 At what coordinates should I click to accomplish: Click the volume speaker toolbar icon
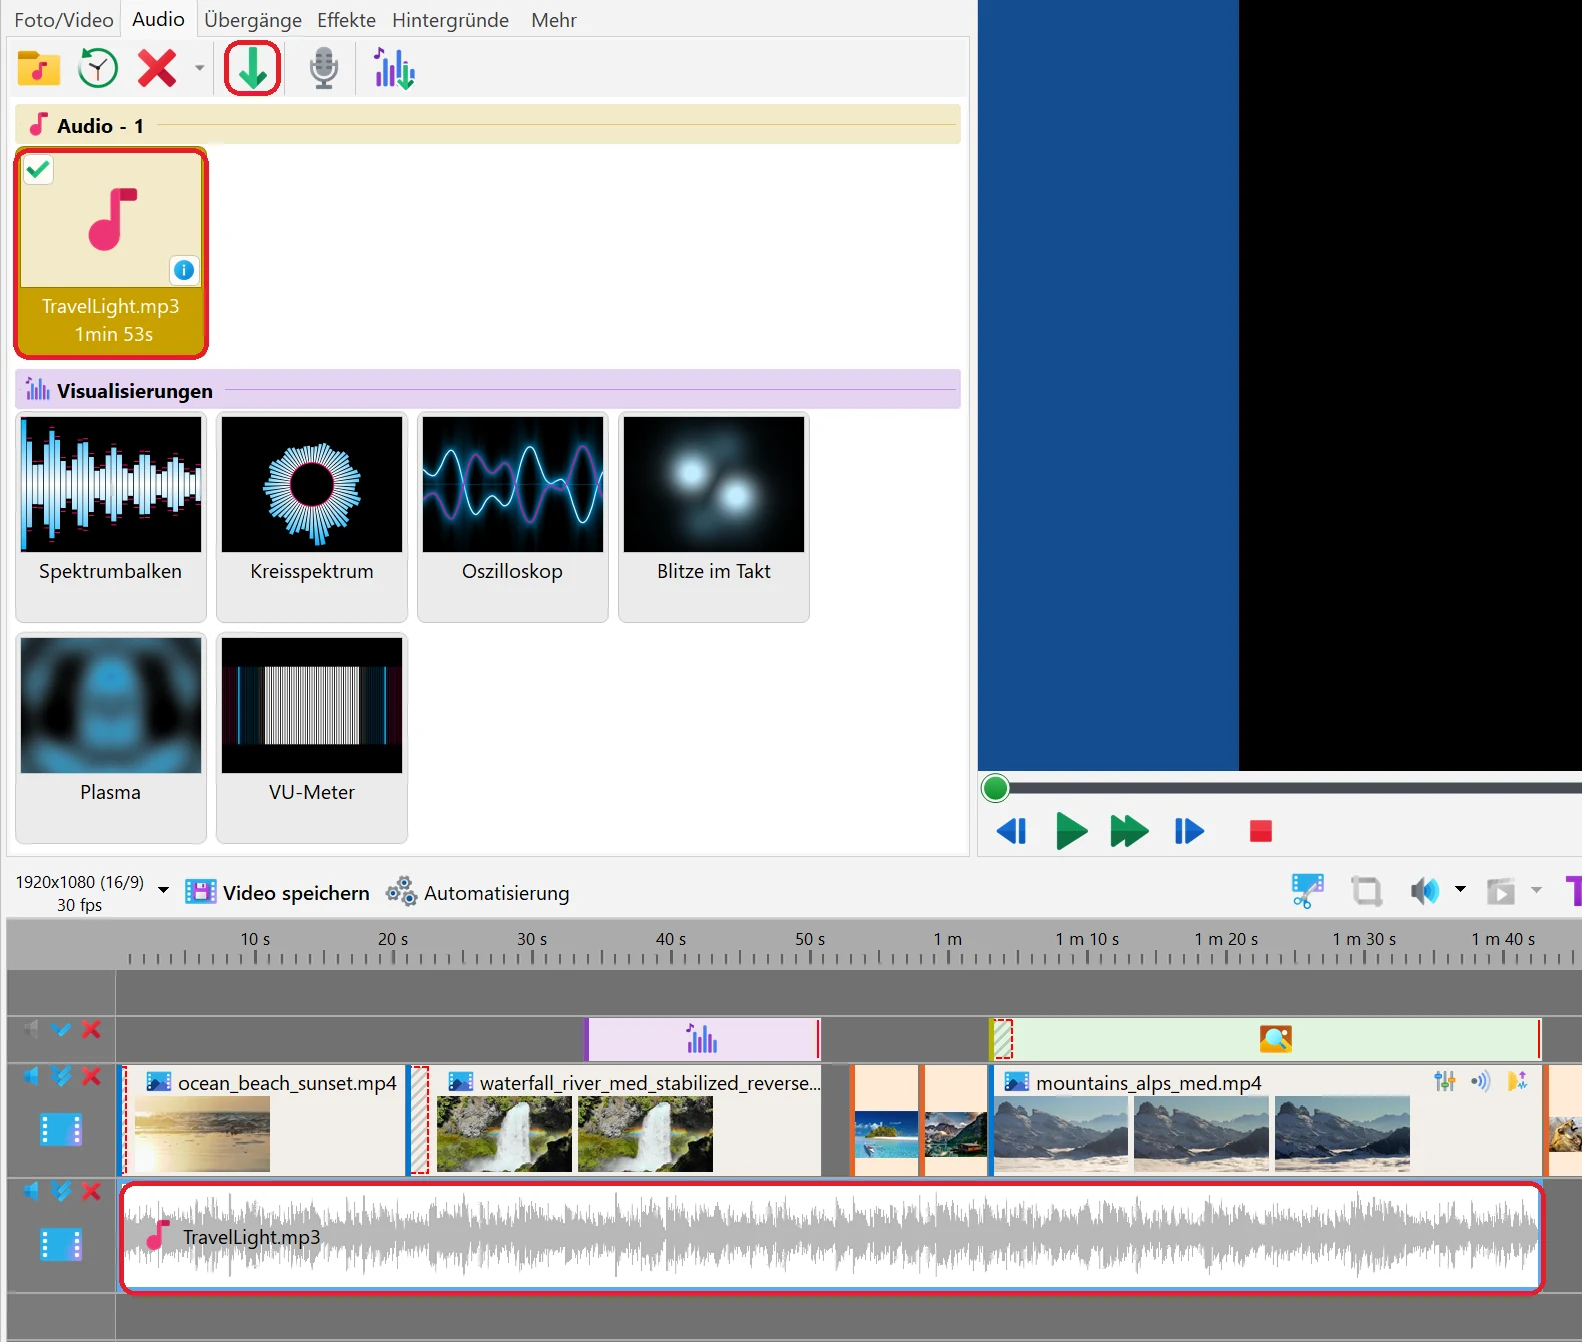click(1424, 890)
